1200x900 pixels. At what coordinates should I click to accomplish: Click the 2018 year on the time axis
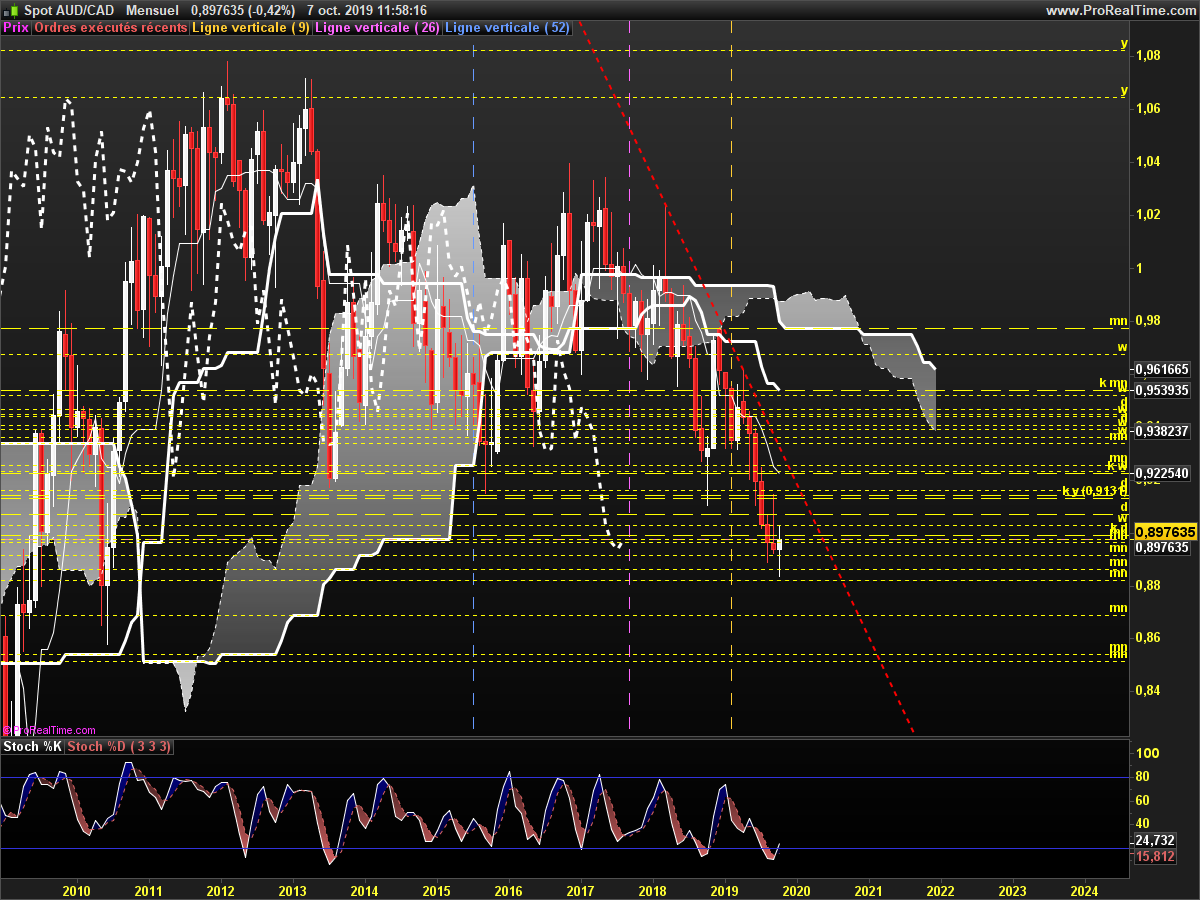point(652,890)
